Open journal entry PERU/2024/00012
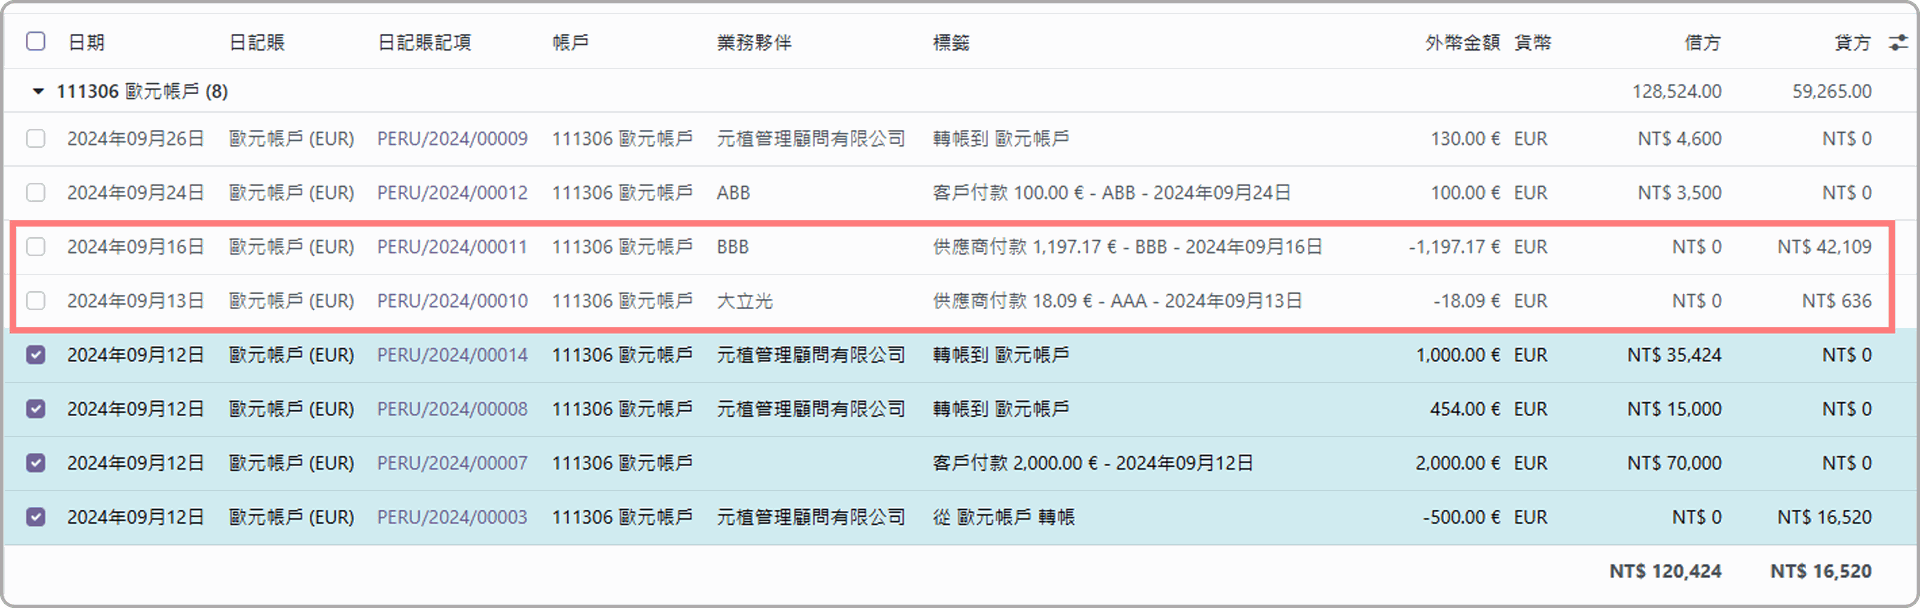Screen dimensions: 1920x608 click(x=452, y=193)
